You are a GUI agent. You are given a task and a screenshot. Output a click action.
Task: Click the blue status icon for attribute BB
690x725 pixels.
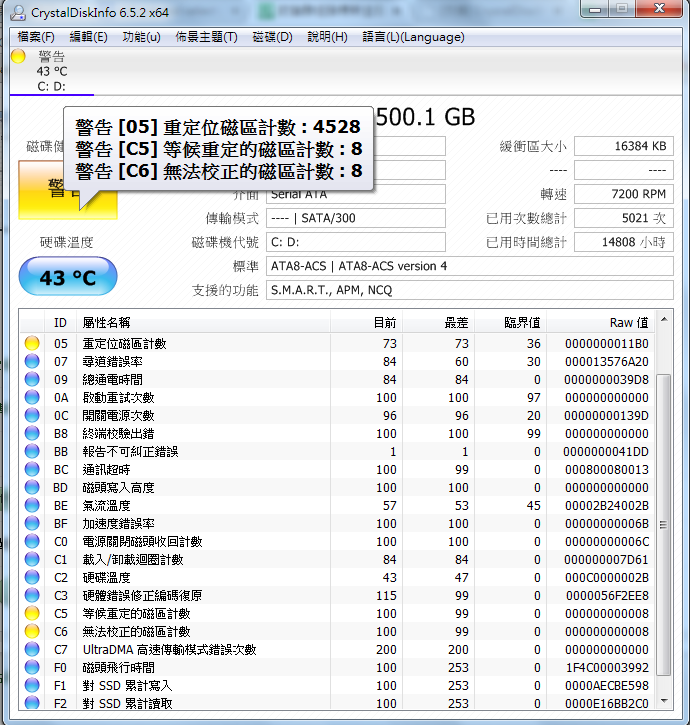click(x=32, y=451)
